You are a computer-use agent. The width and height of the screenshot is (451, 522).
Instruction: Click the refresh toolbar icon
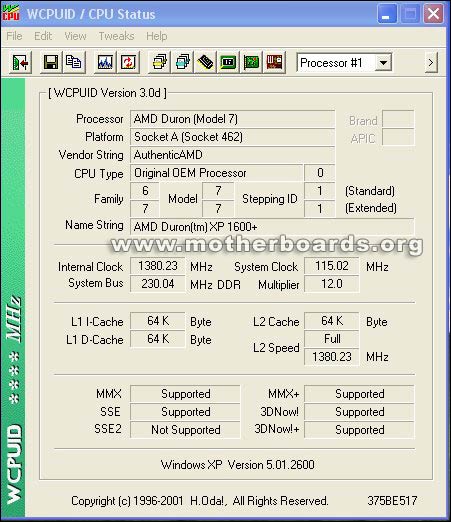(128, 62)
